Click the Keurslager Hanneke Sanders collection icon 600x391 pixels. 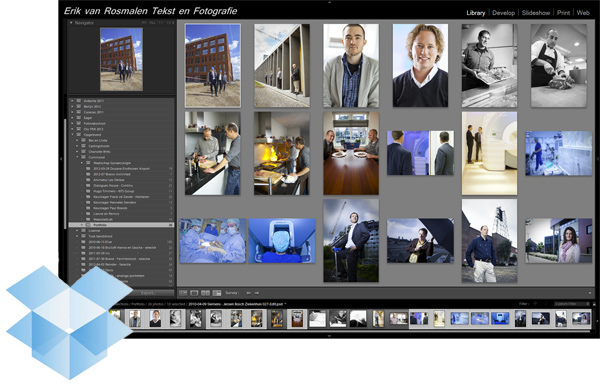(88, 202)
